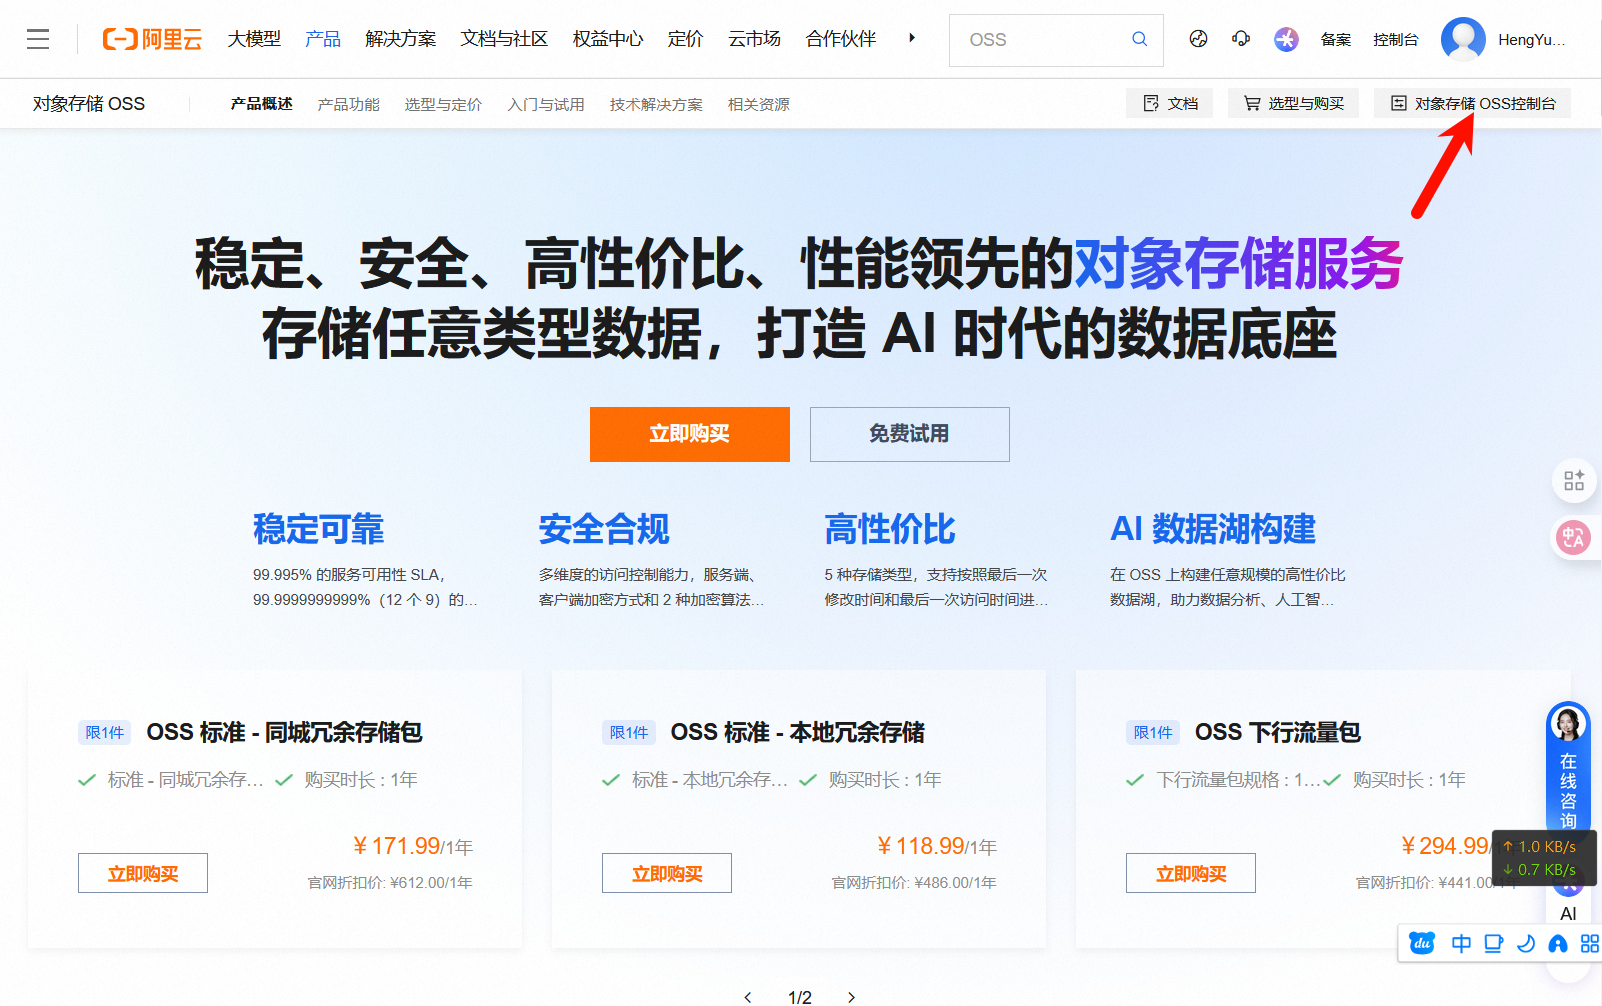Select the 产品功能 tab
This screenshot has width=1602, height=1006.
pos(349,104)
